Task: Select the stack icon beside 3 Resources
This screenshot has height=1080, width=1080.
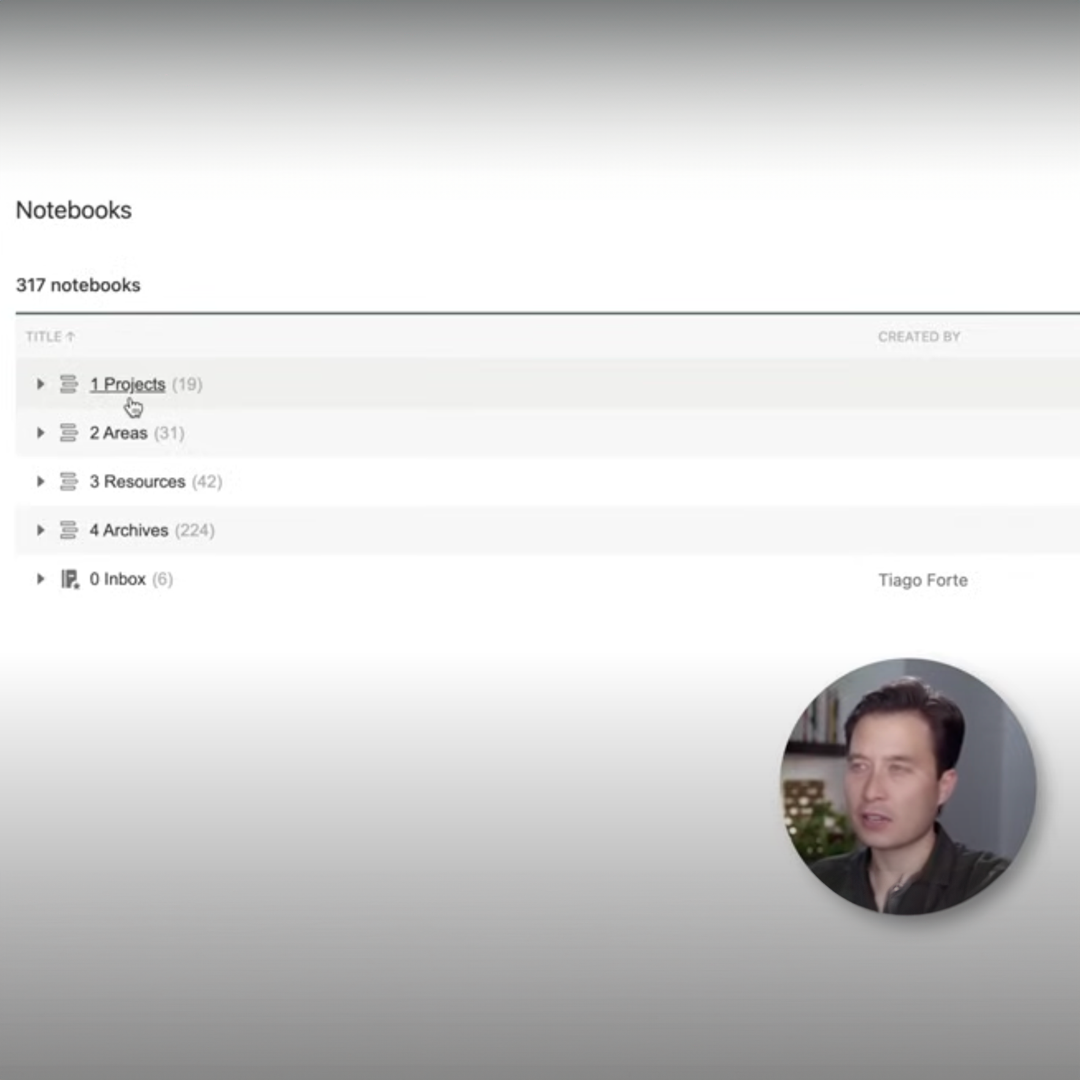Action: [68, 482]
